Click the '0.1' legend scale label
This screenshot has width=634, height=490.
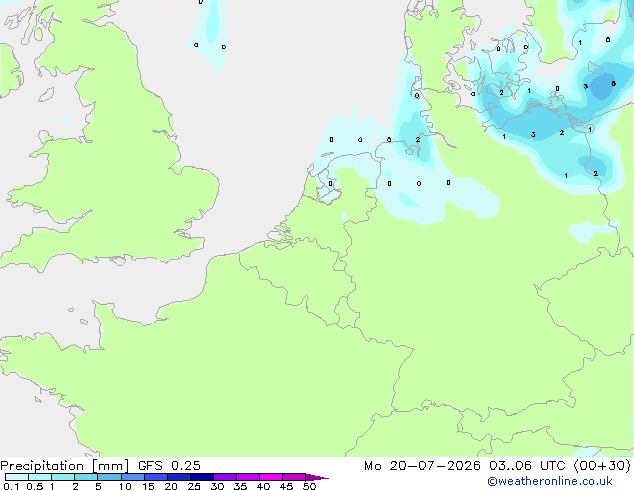point(11,486)
